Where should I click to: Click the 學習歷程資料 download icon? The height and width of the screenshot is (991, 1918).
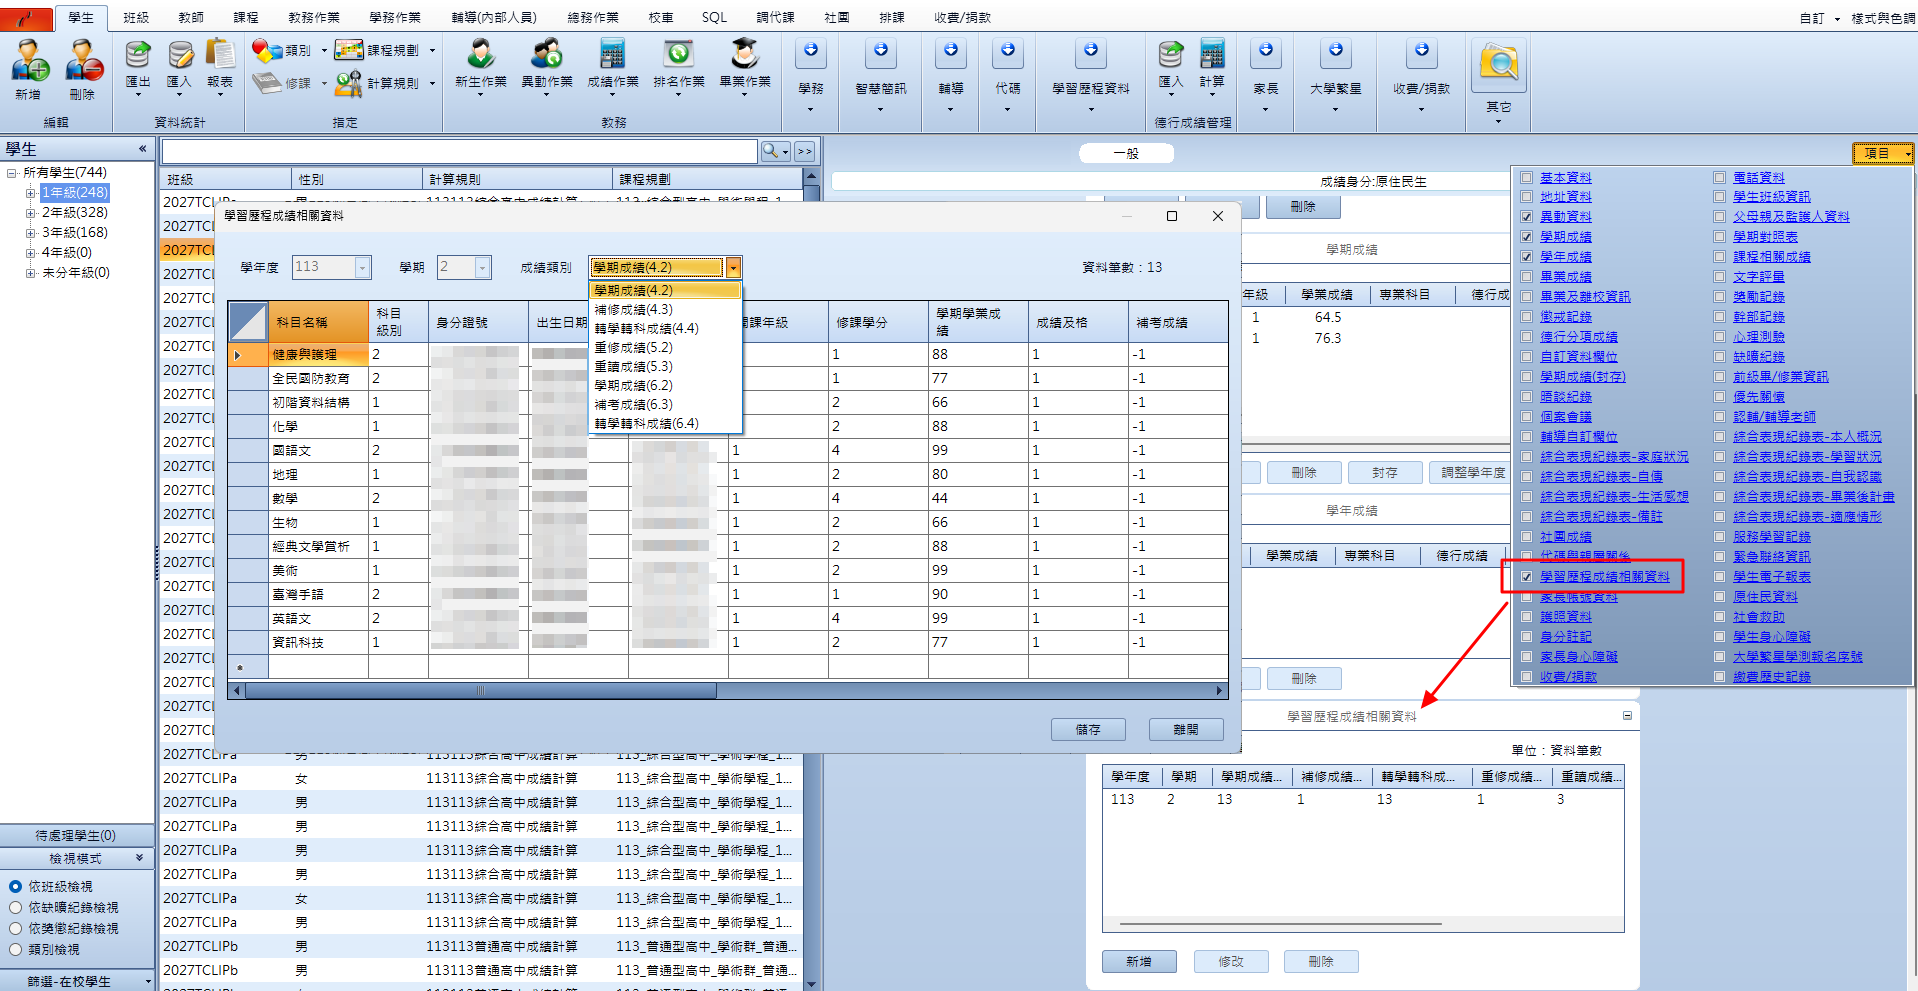[x=1091, y=52]
